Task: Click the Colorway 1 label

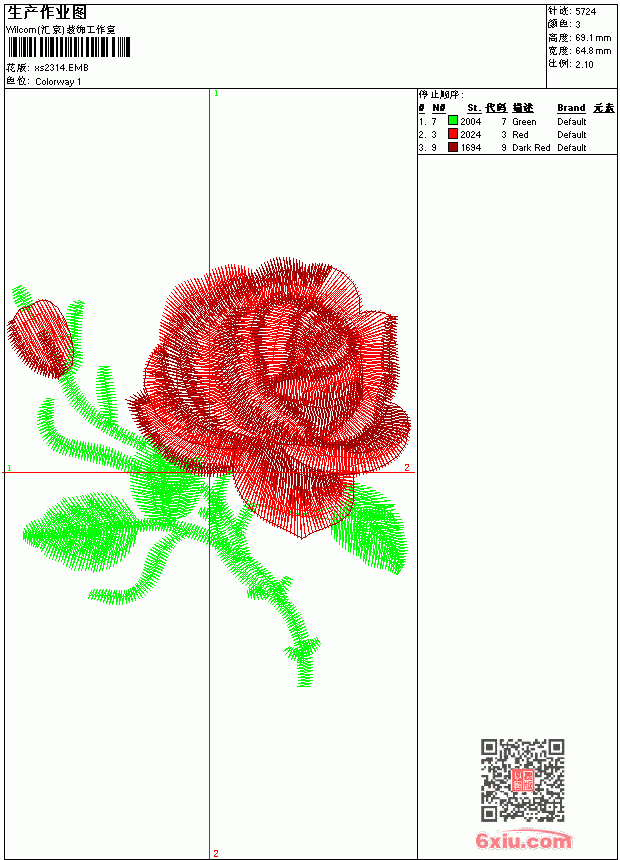Action: pyautogui.click(x=58, y=82)
